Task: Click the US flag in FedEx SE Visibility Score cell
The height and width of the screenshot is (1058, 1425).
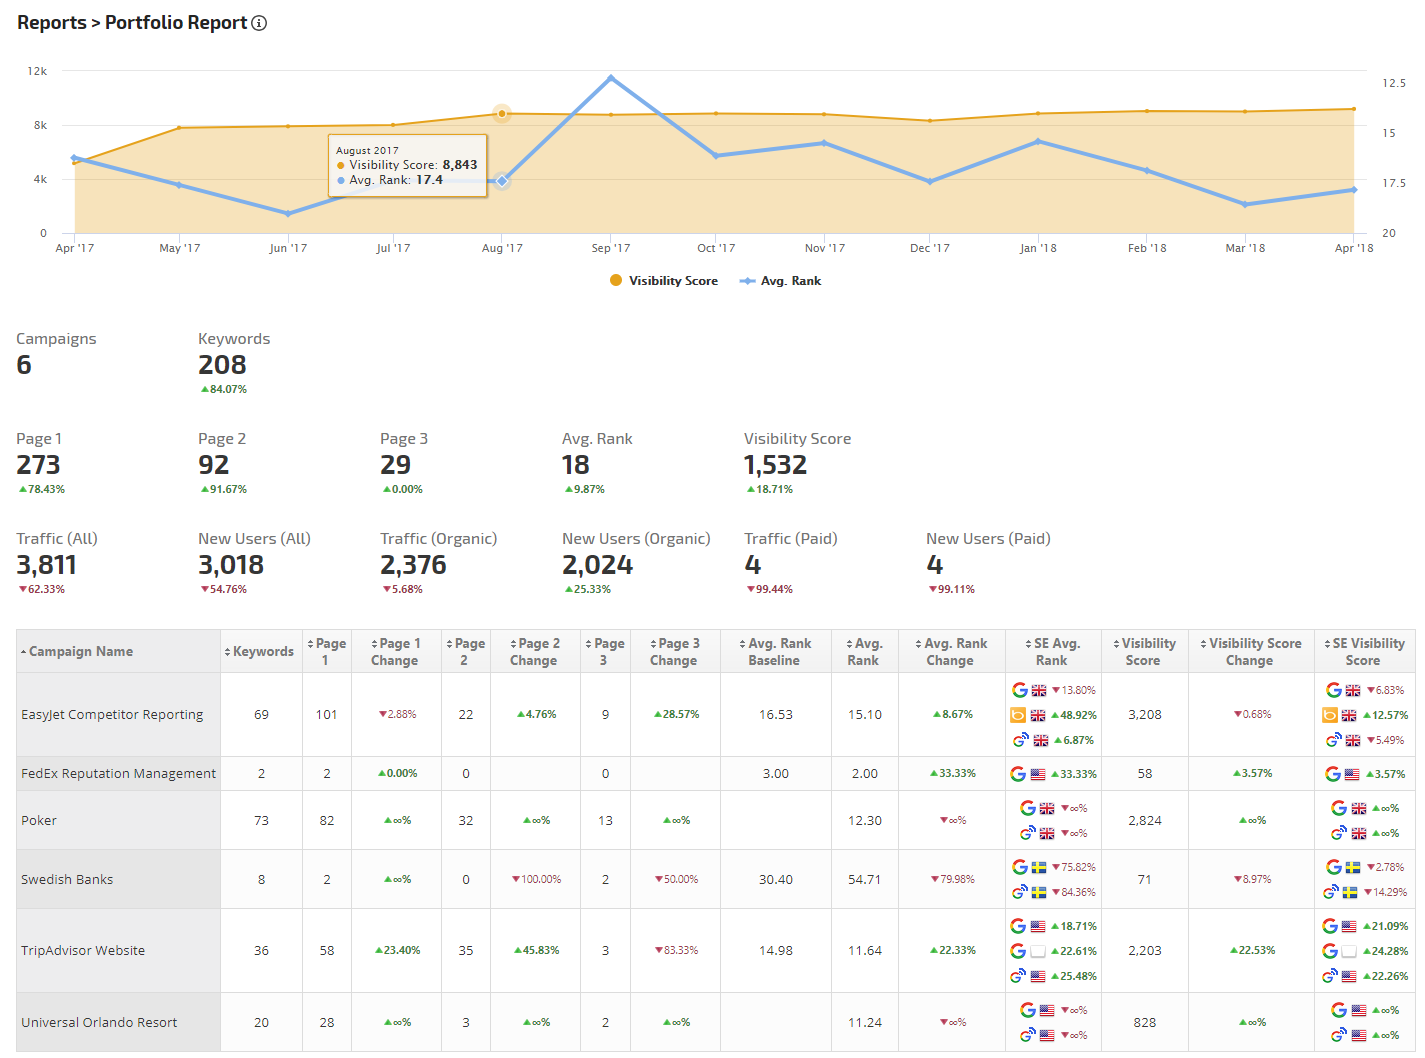Action: (x=1352, y=774)
